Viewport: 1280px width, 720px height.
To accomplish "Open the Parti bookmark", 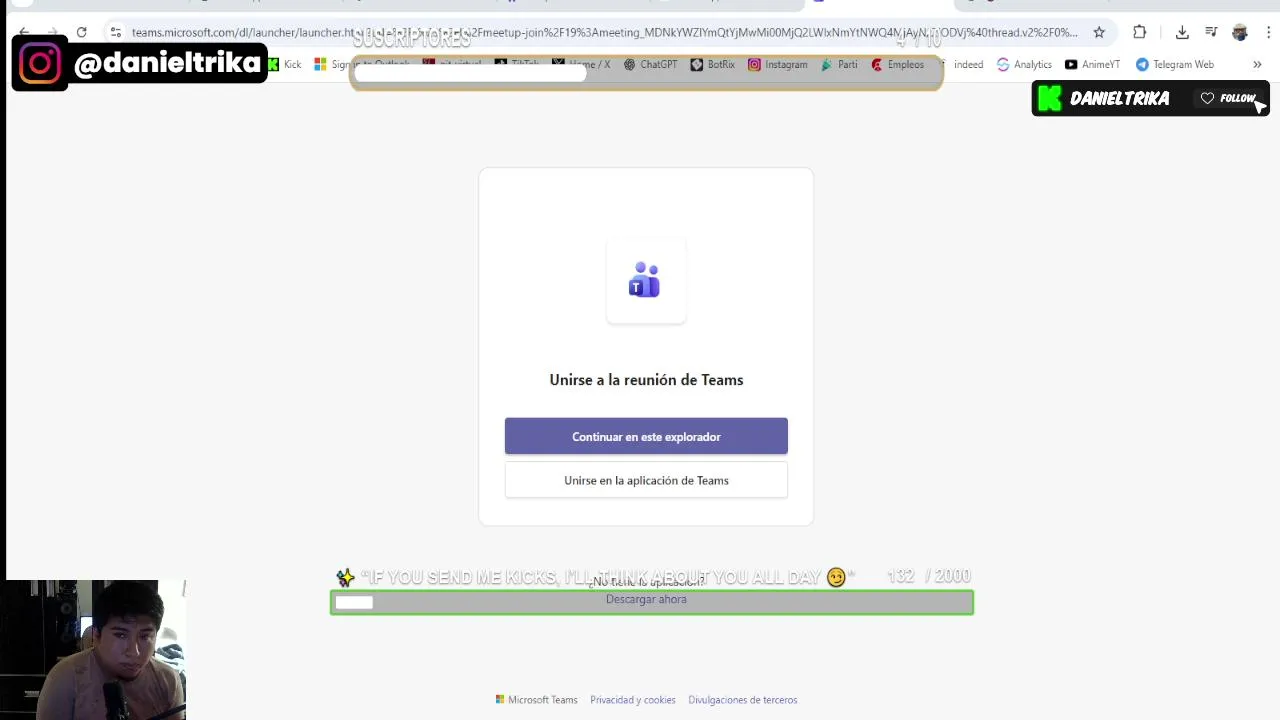I will tap(839, 64).
